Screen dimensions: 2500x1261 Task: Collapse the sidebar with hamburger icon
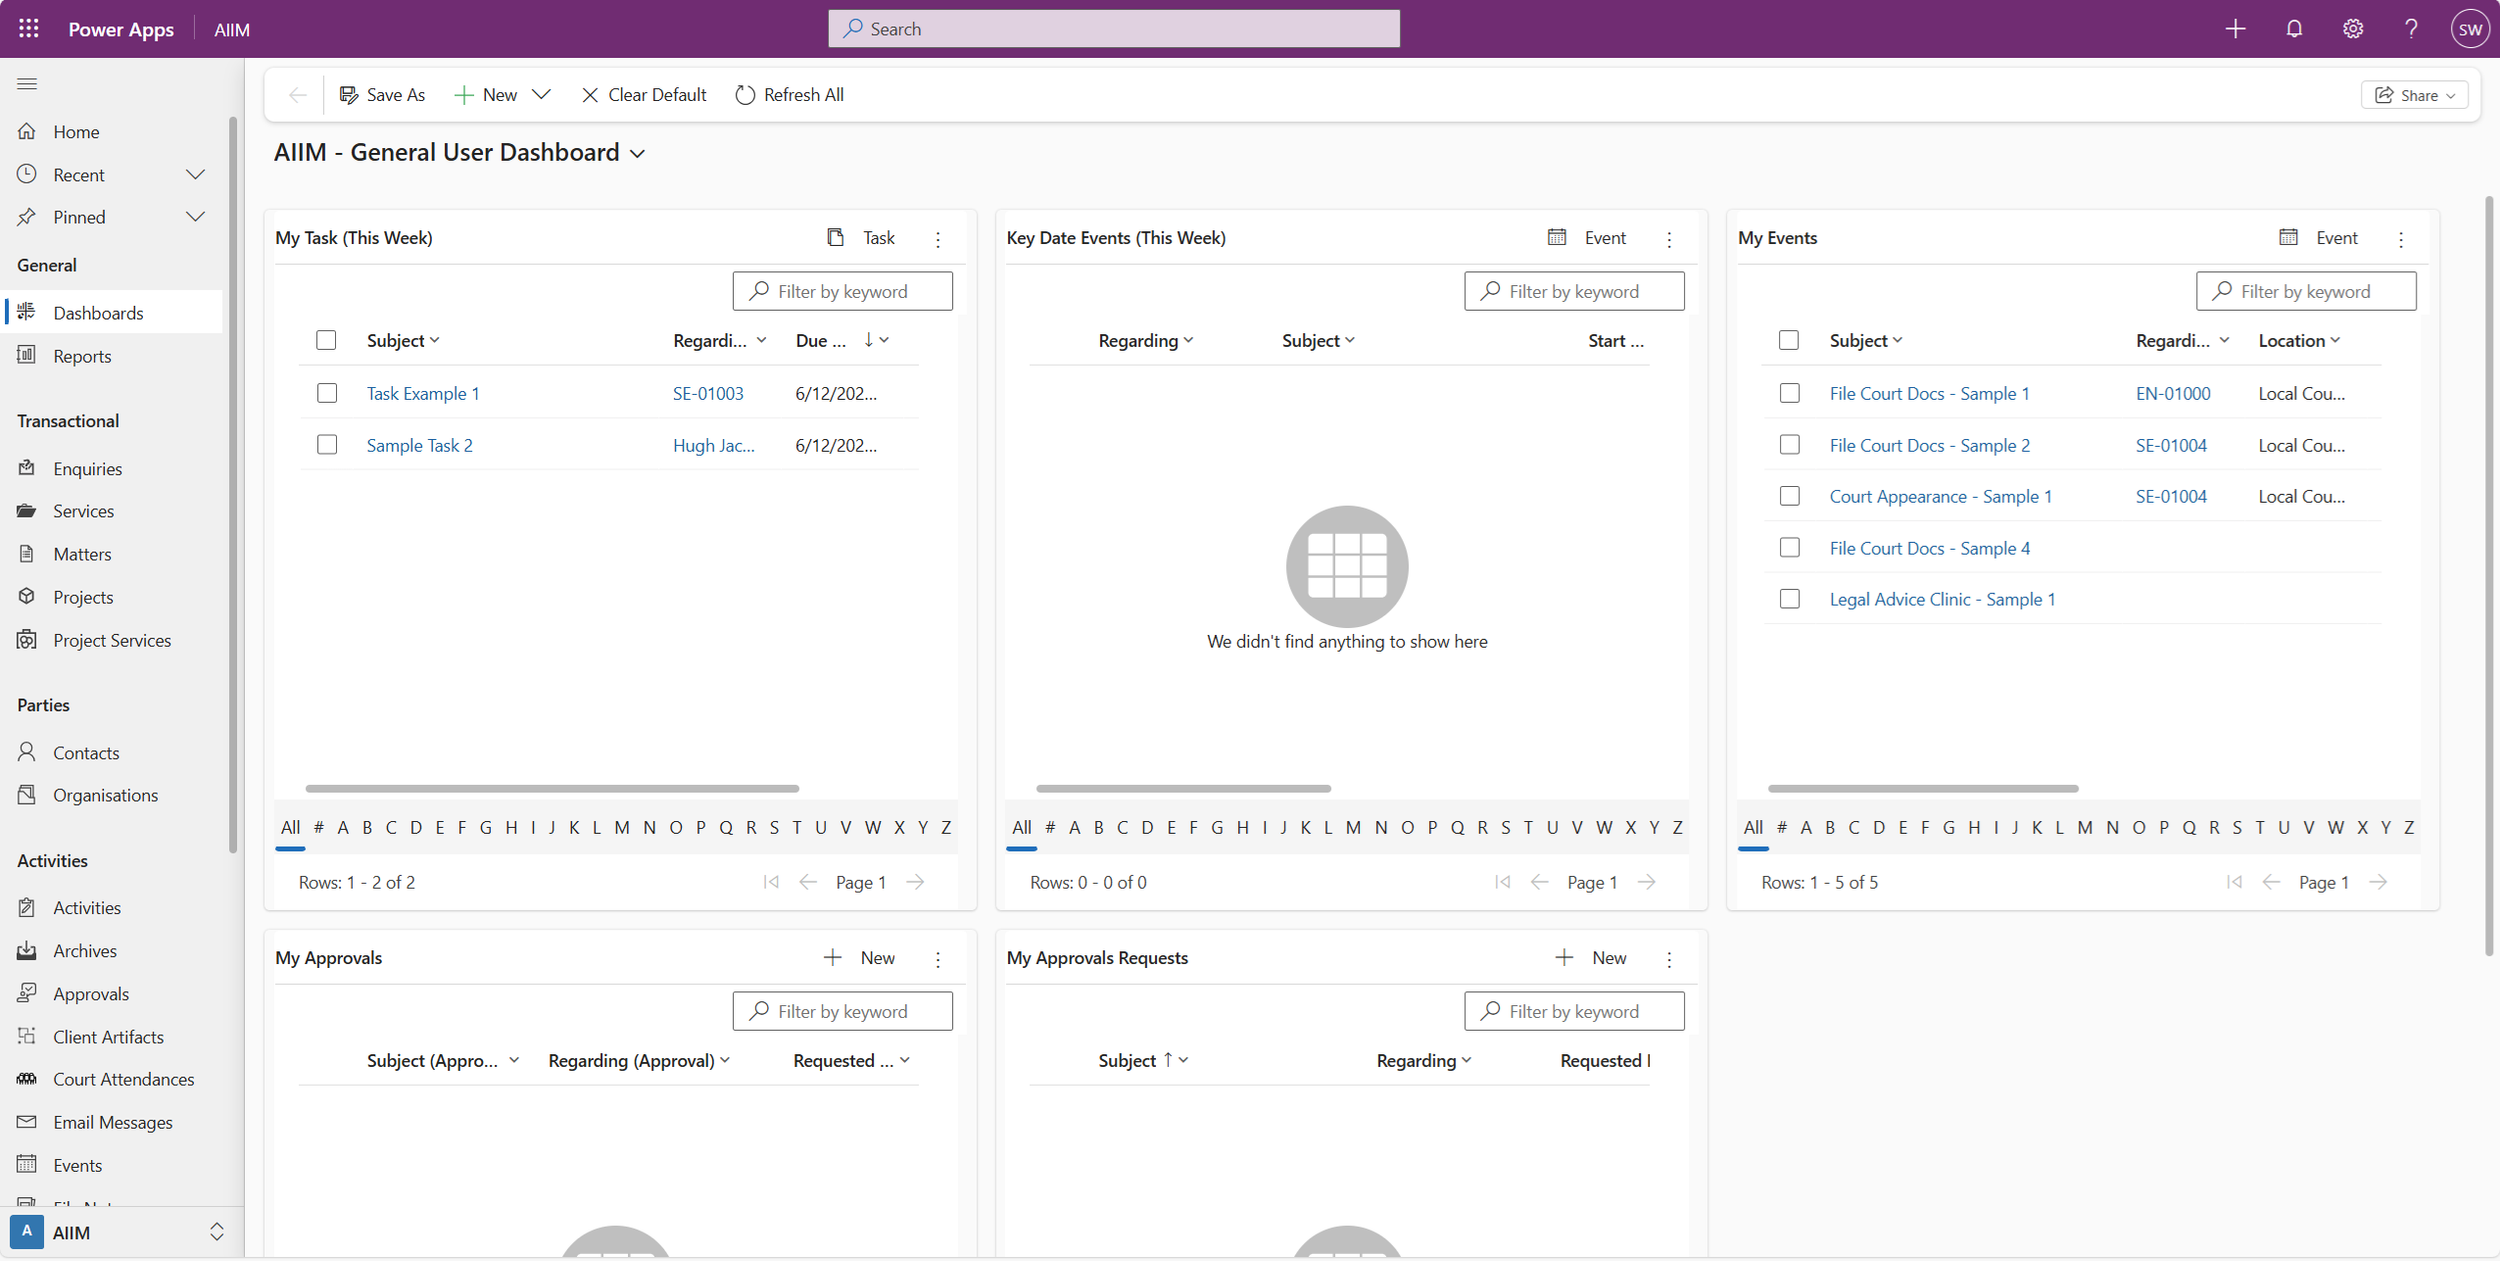pos(27,84)
